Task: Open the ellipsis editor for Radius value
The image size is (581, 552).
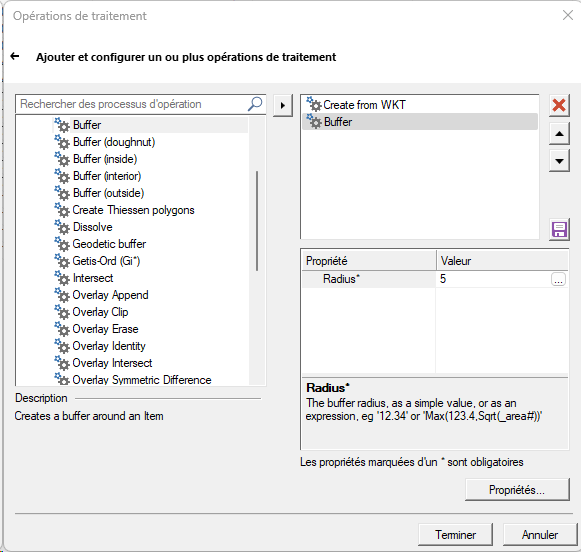Action: click(x=558, y=279)
